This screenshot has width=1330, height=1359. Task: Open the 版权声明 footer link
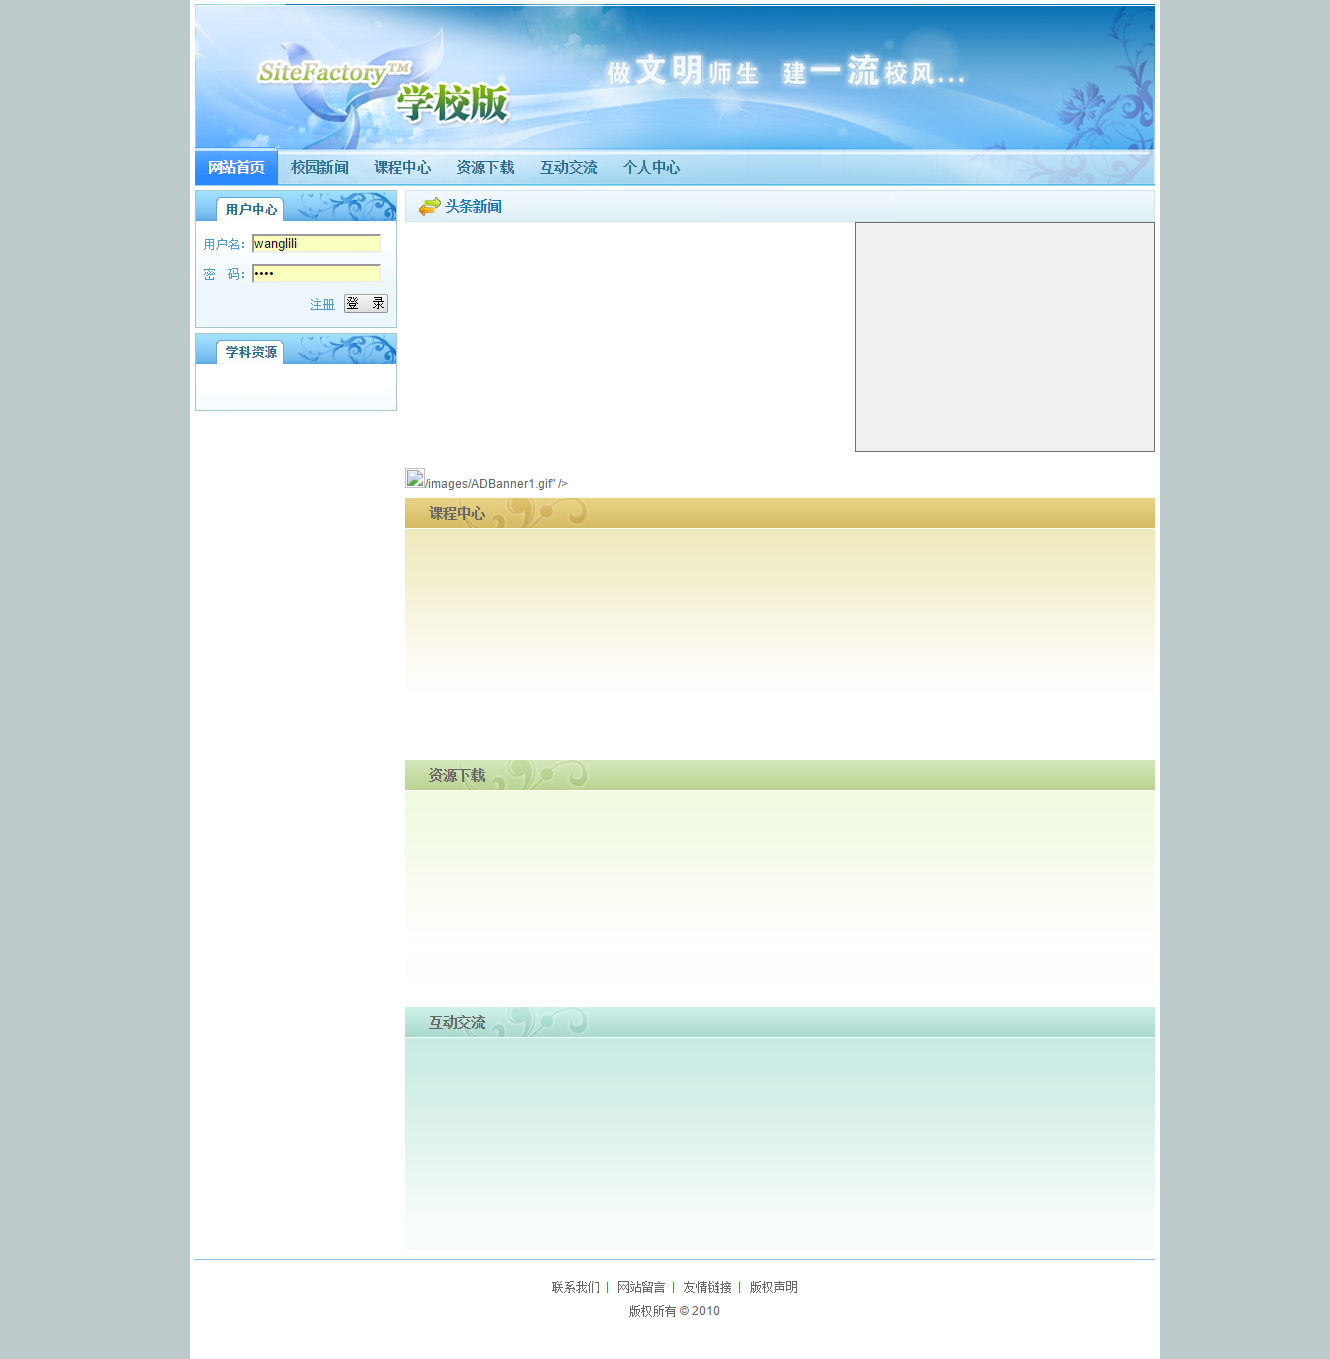click(x=774, y=1288)
